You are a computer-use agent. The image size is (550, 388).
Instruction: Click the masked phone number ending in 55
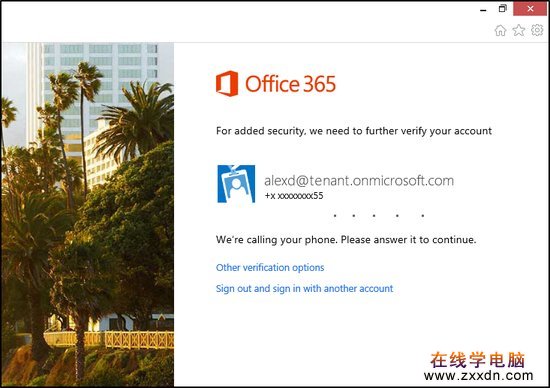point(294,196)
